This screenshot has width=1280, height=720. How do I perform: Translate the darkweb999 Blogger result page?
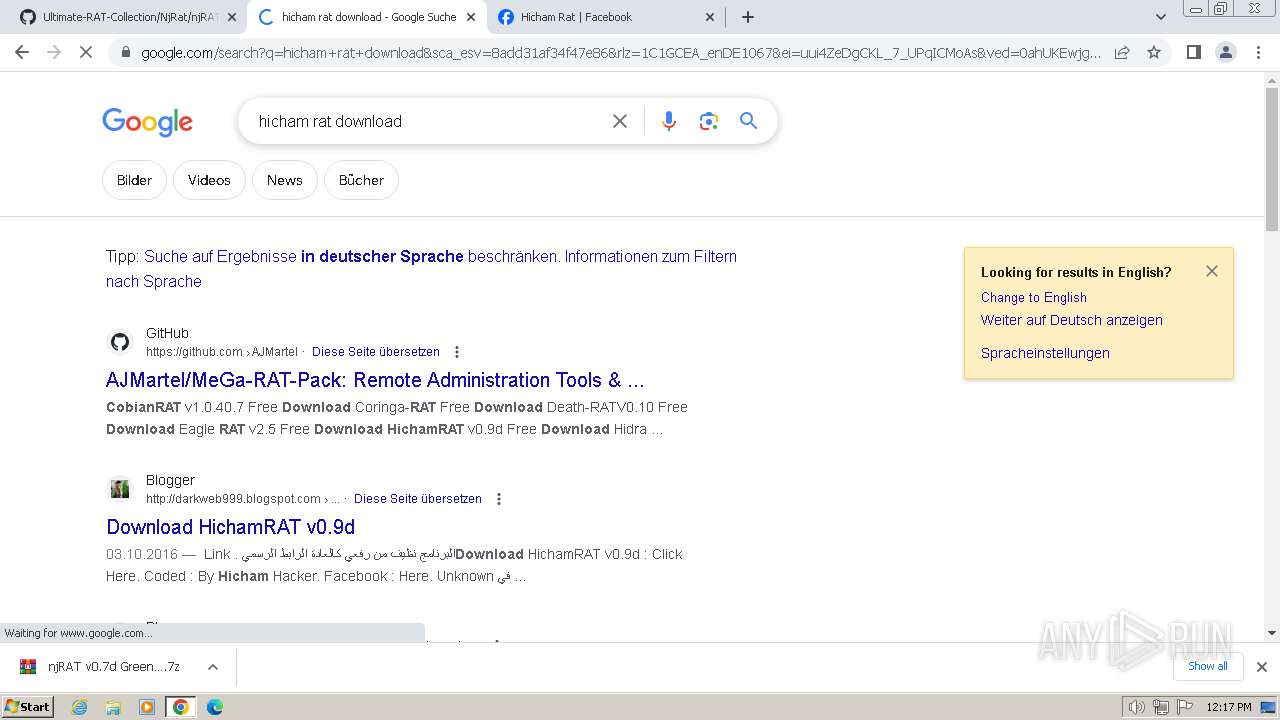click(x=417, y=499)
